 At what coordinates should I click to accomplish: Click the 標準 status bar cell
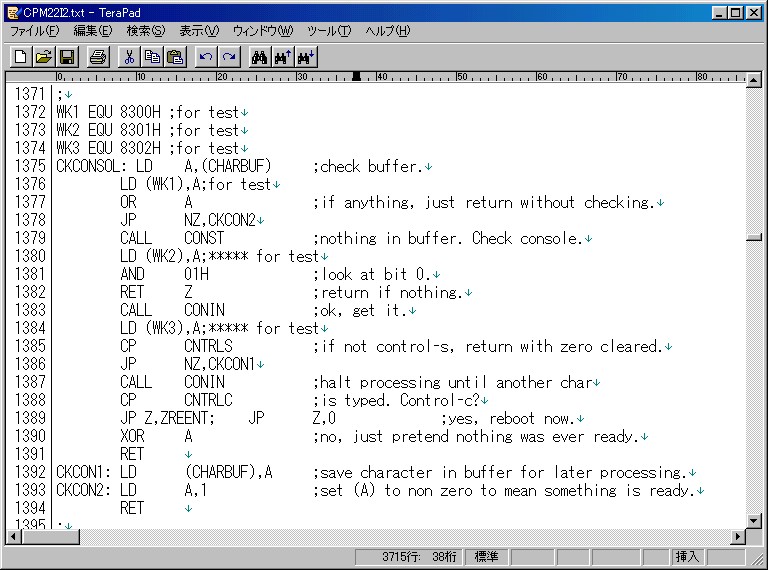486,557
